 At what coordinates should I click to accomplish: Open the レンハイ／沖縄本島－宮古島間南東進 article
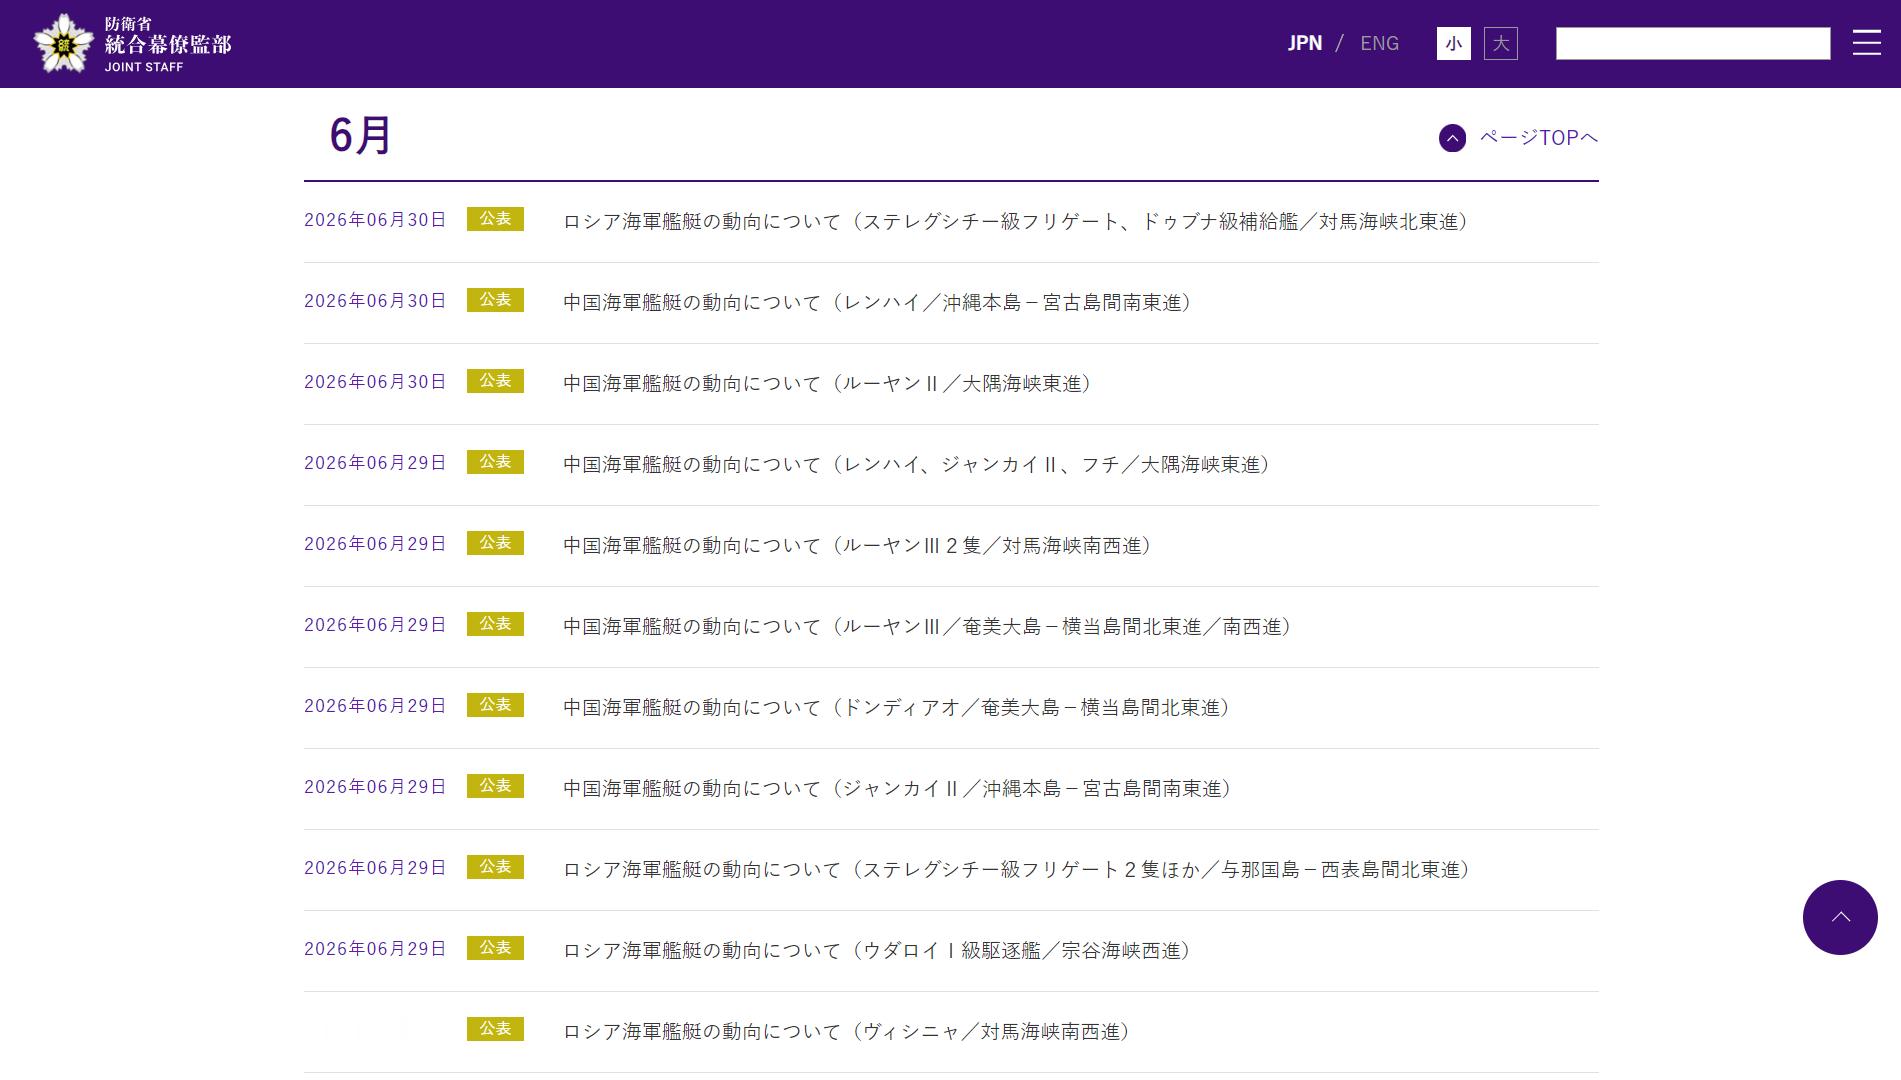point(877,303)
